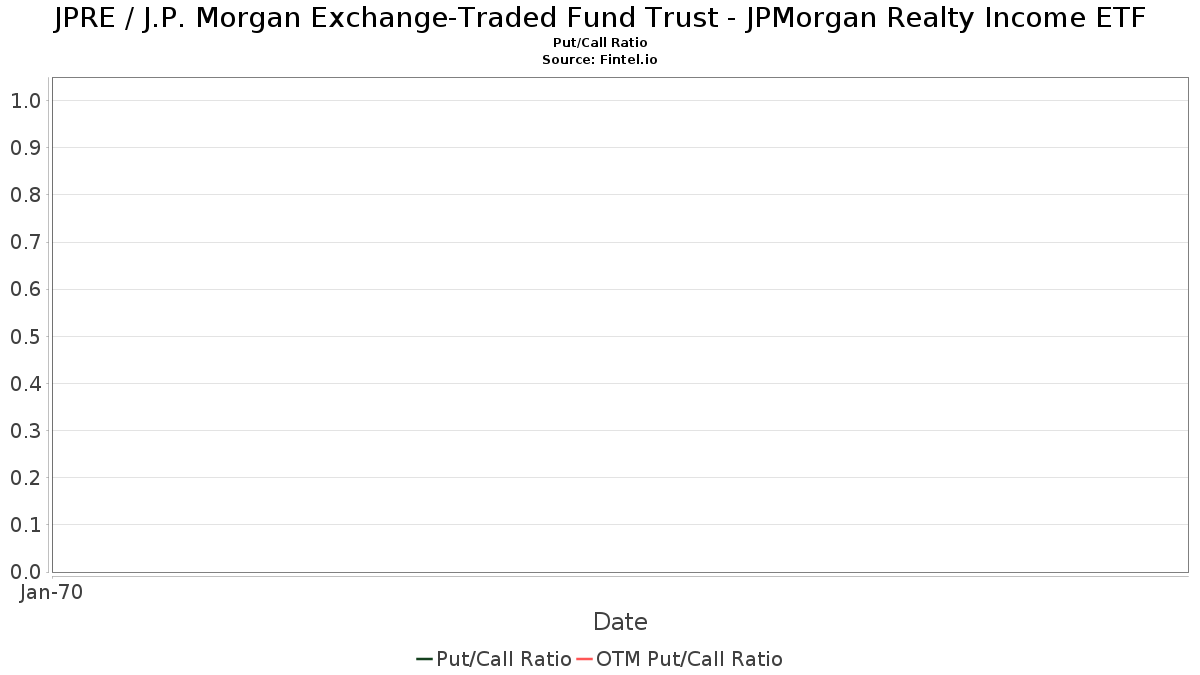Click the Put/Call Ratio legend label
The image size is (1200, 675).
[504, 659]
